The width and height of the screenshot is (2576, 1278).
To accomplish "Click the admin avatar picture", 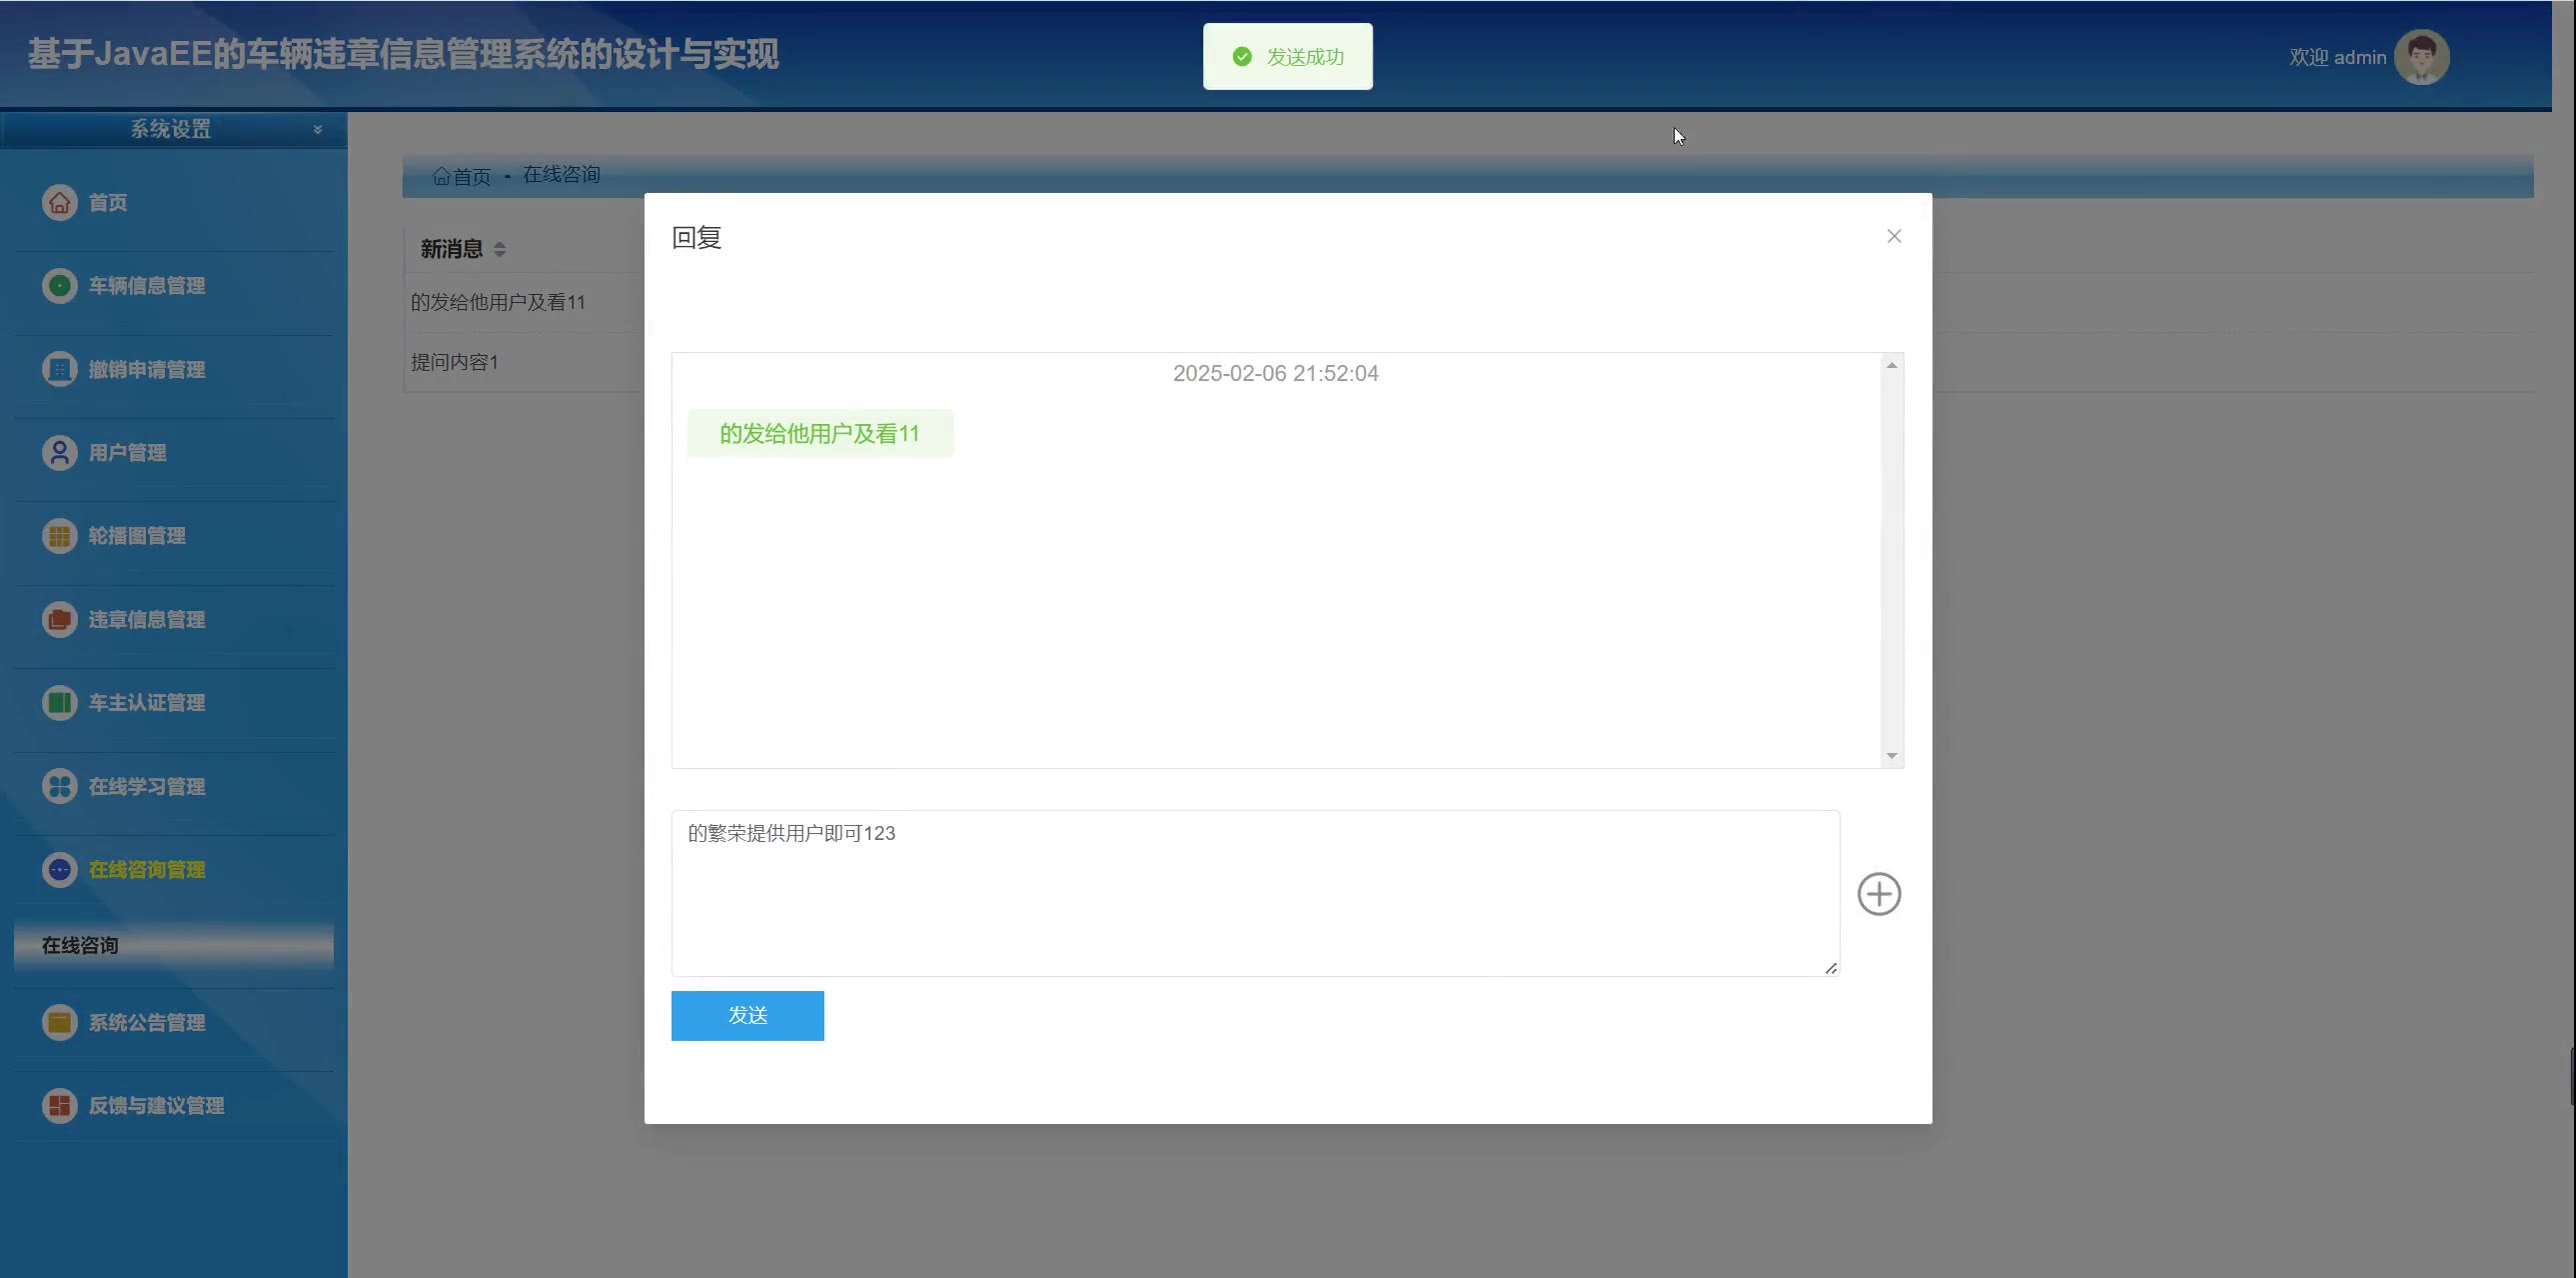I will tap(2421, 57).
